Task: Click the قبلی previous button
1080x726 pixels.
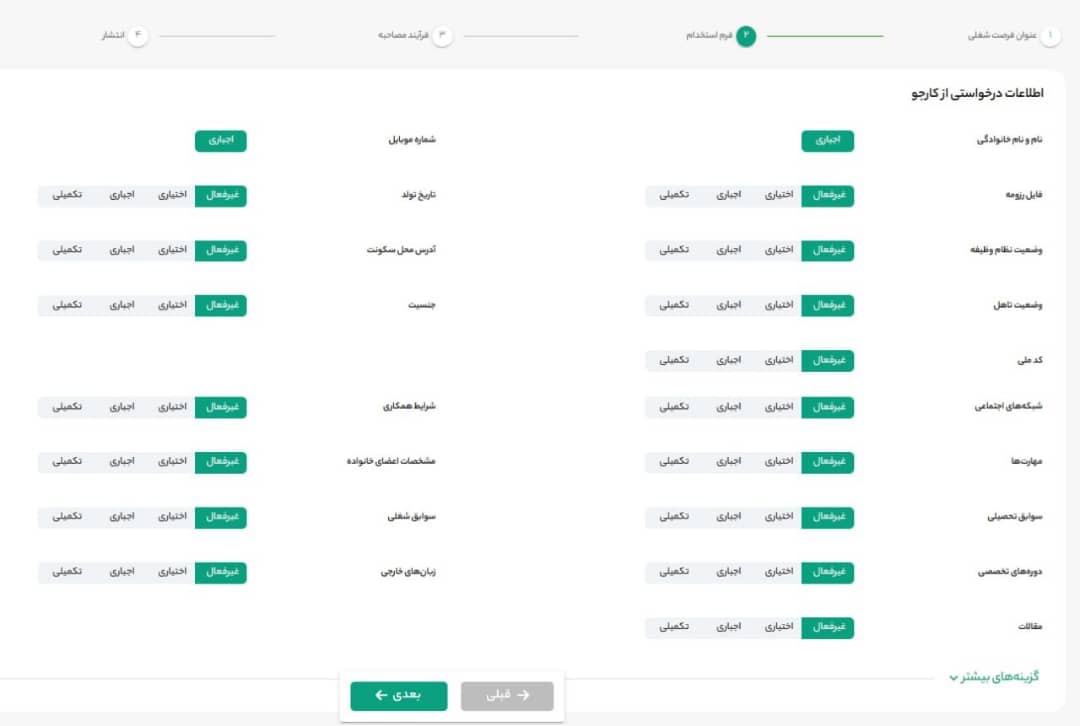Action: [507, 696]
